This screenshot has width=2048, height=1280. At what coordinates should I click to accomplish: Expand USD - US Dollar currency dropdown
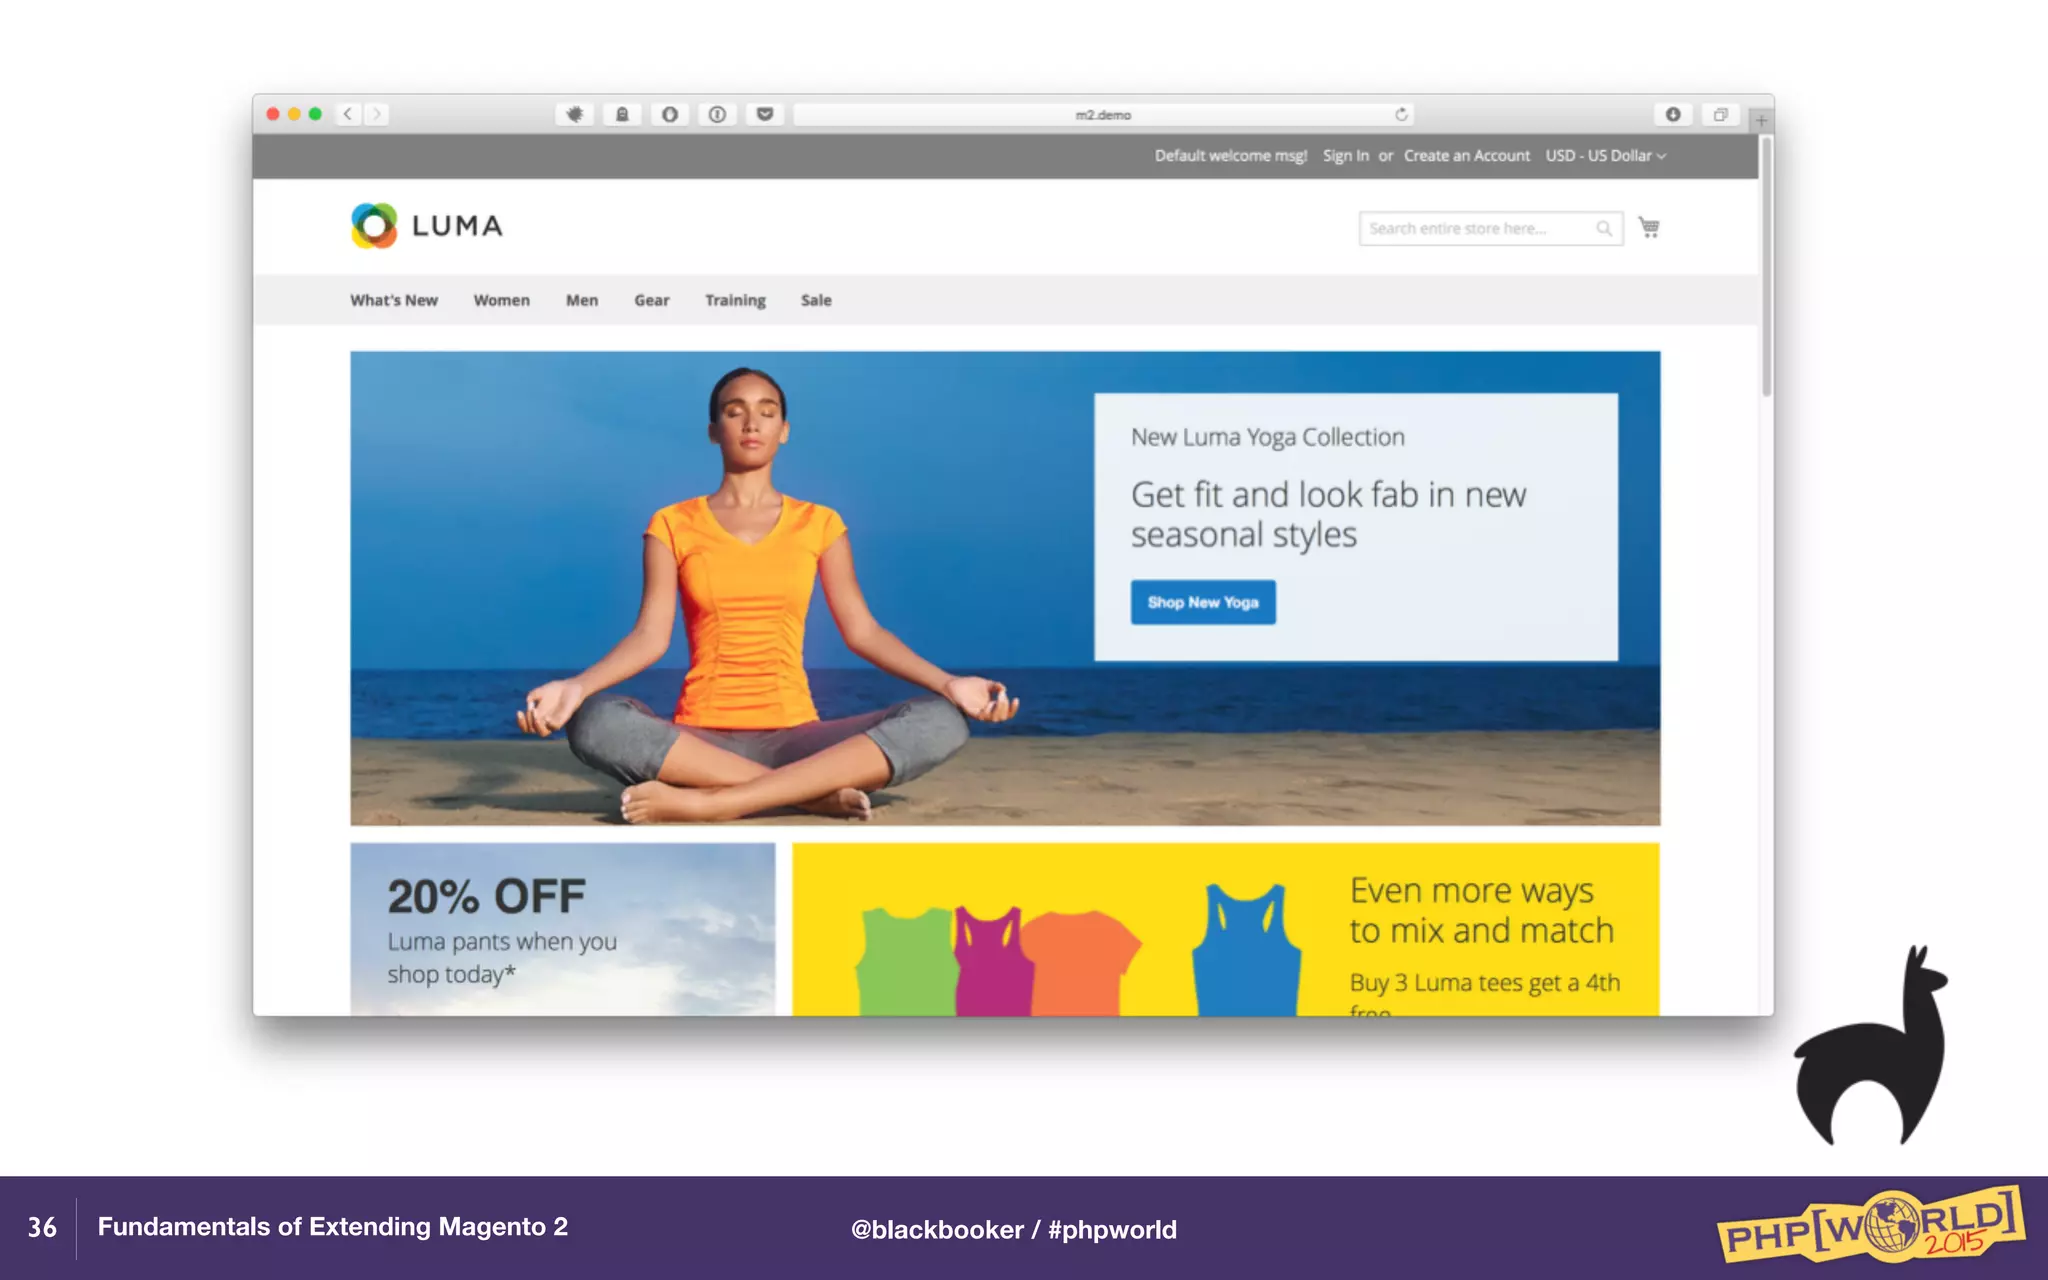pyautogui.click(x=1605, y=156)
